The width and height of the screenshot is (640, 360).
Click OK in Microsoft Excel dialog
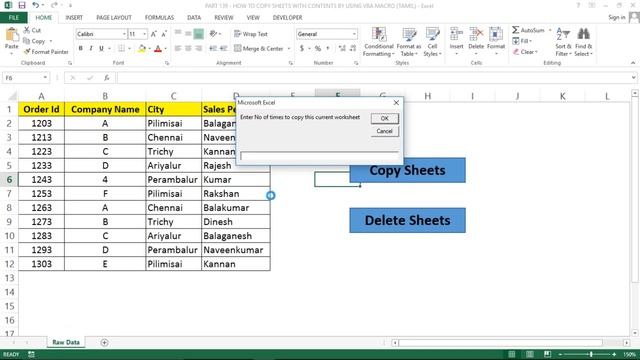[384, 118]
